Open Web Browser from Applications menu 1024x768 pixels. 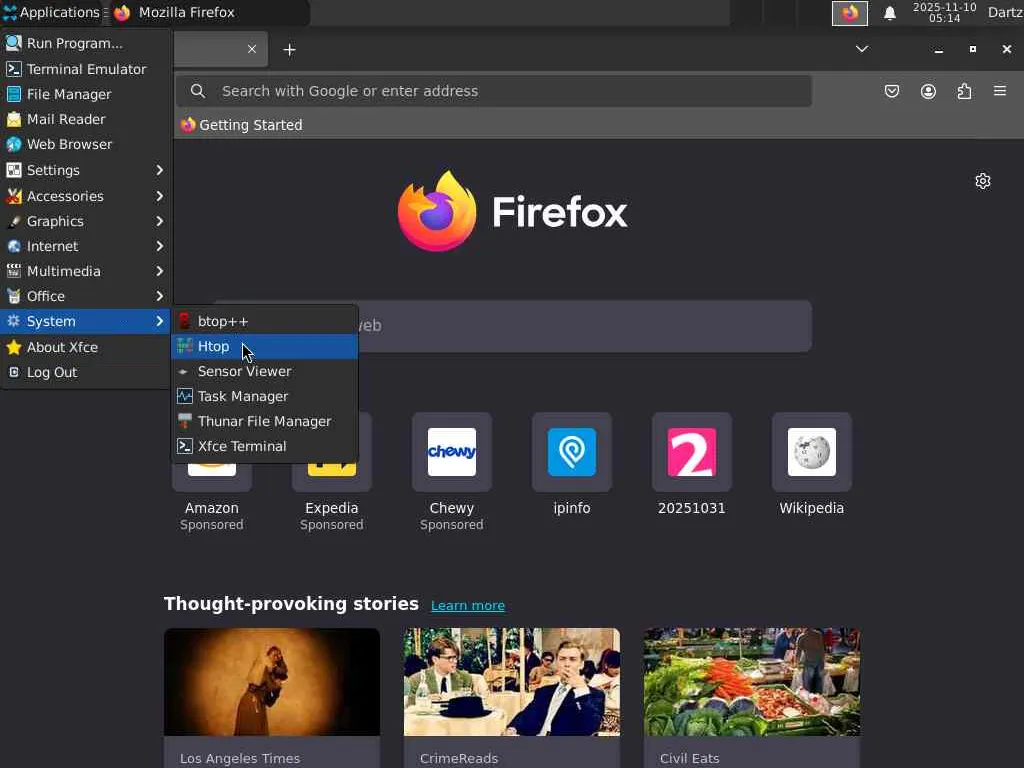click(86, 144)
